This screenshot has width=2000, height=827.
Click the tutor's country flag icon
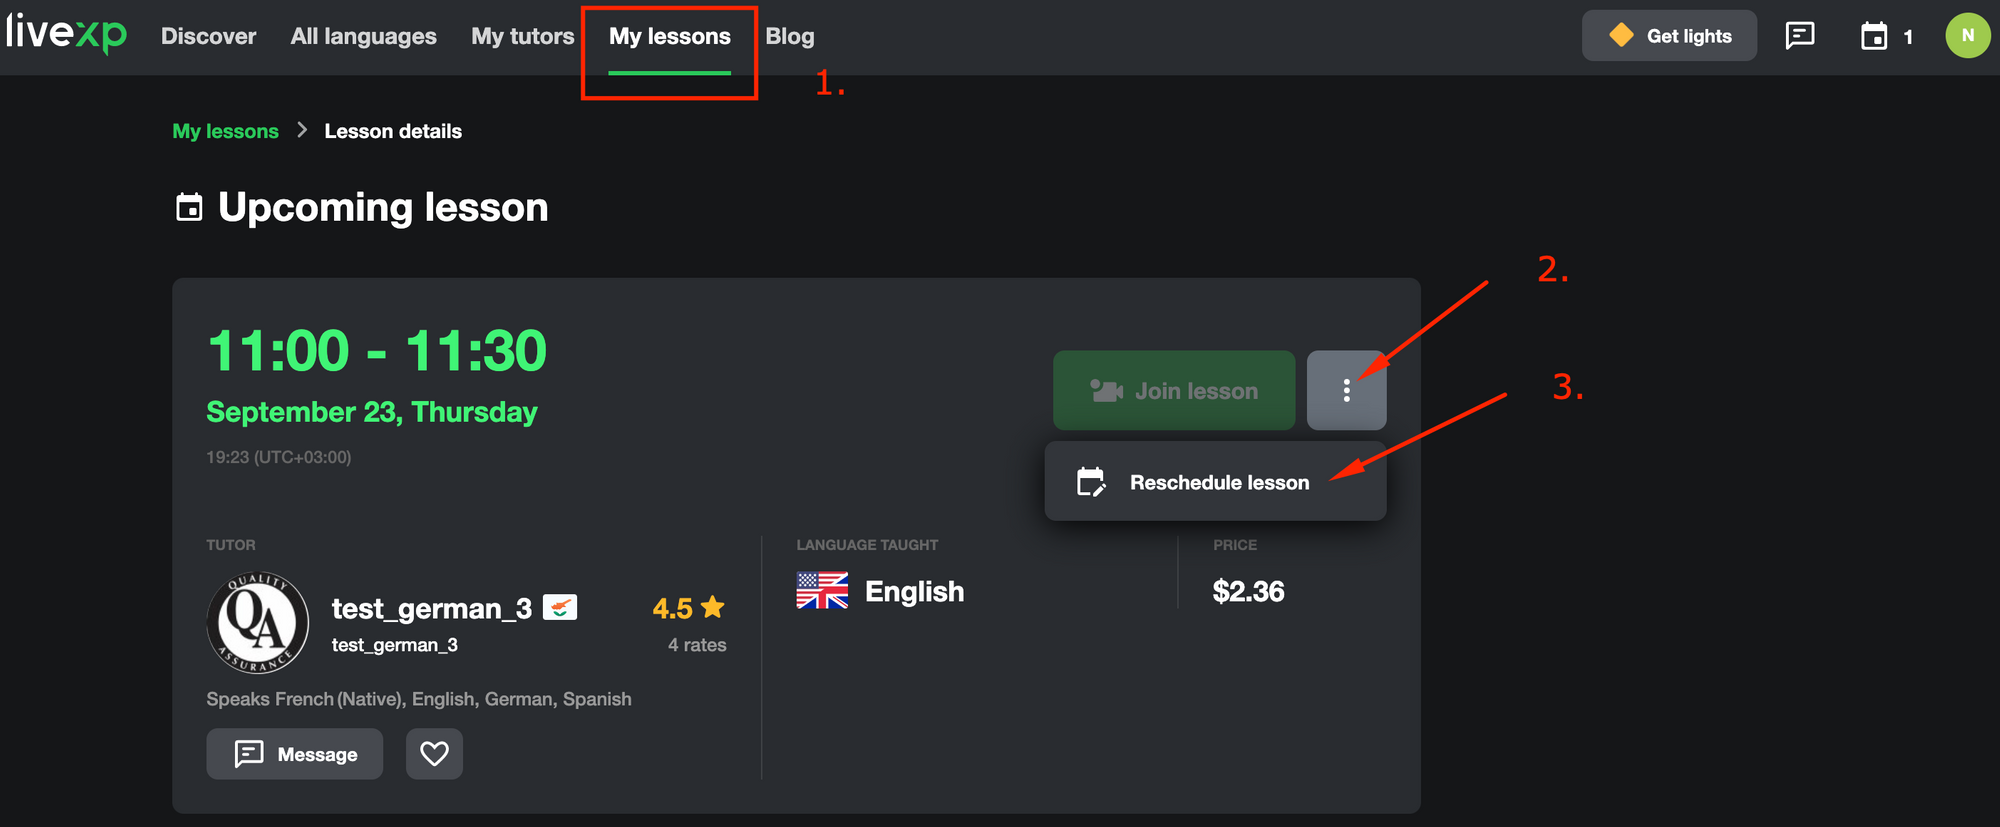point(560,607)
